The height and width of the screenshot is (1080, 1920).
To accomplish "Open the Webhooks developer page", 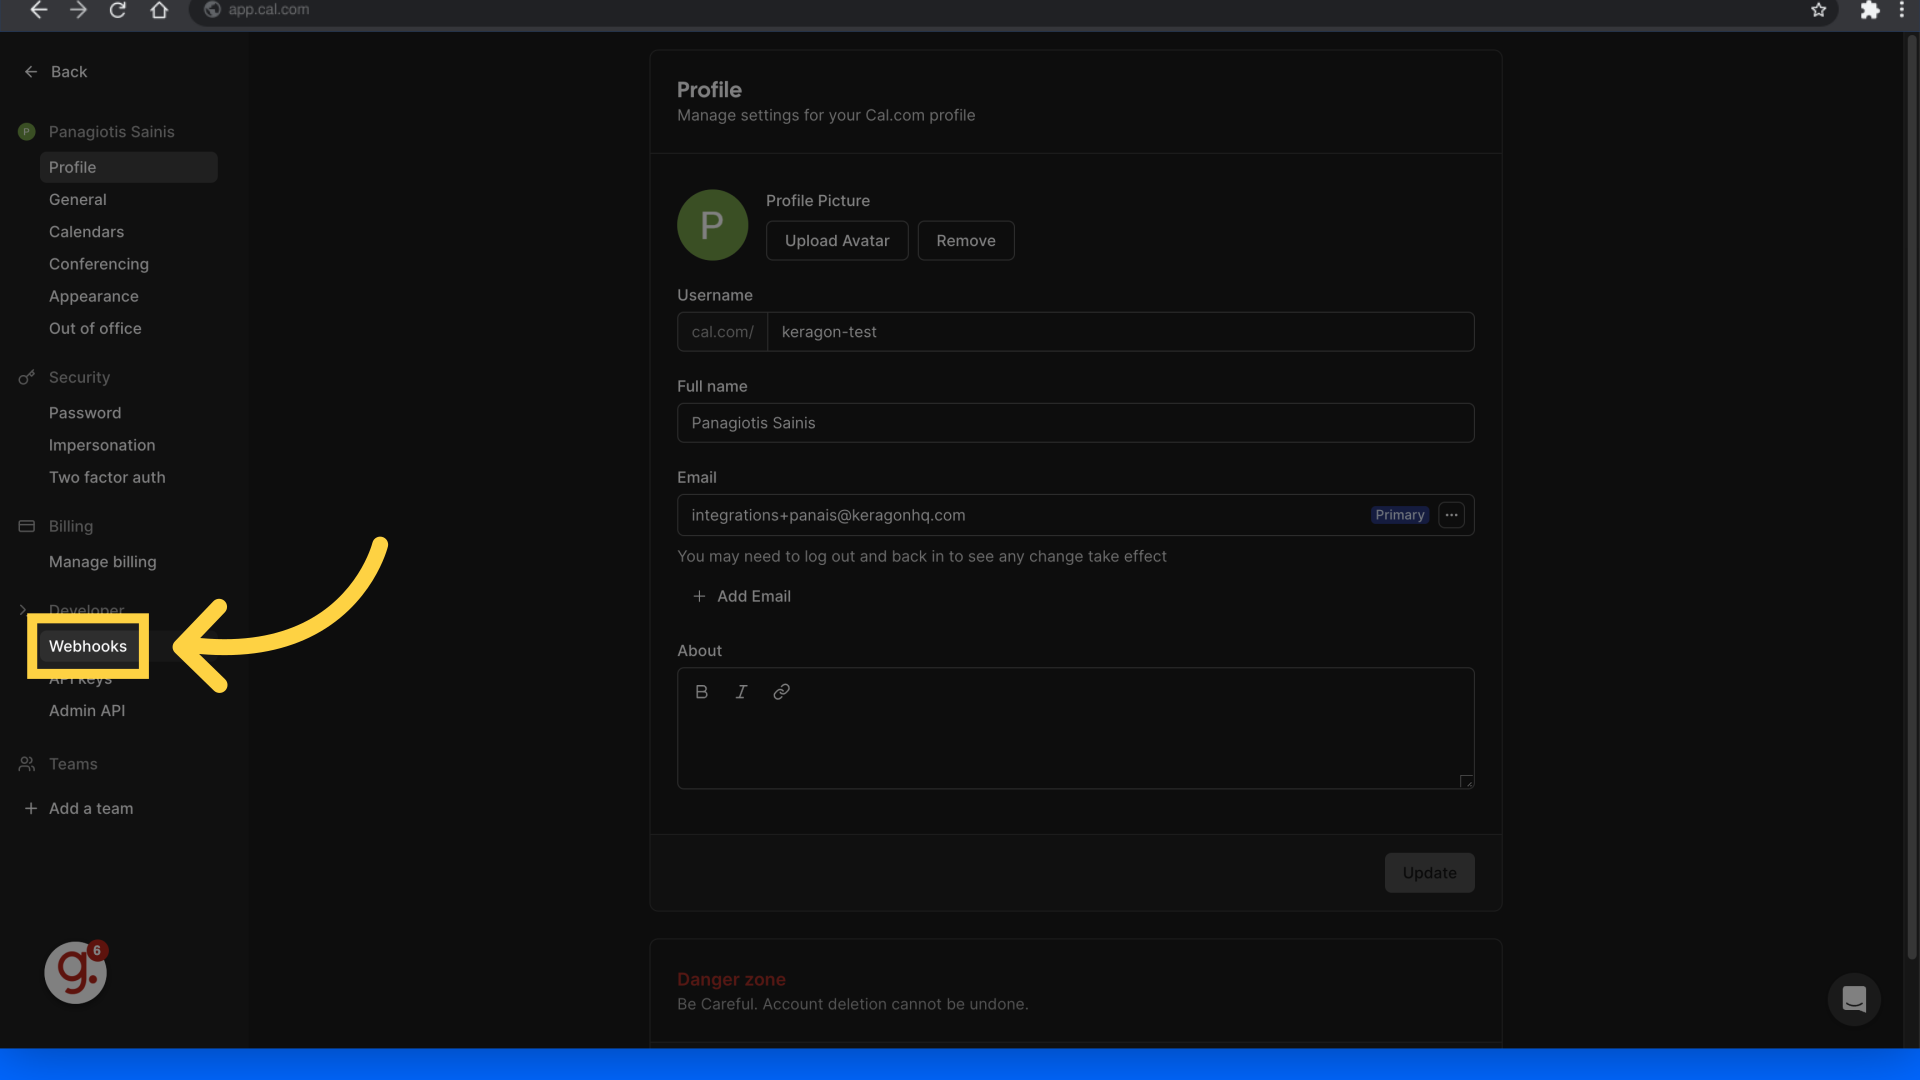I will coord(88,646).
